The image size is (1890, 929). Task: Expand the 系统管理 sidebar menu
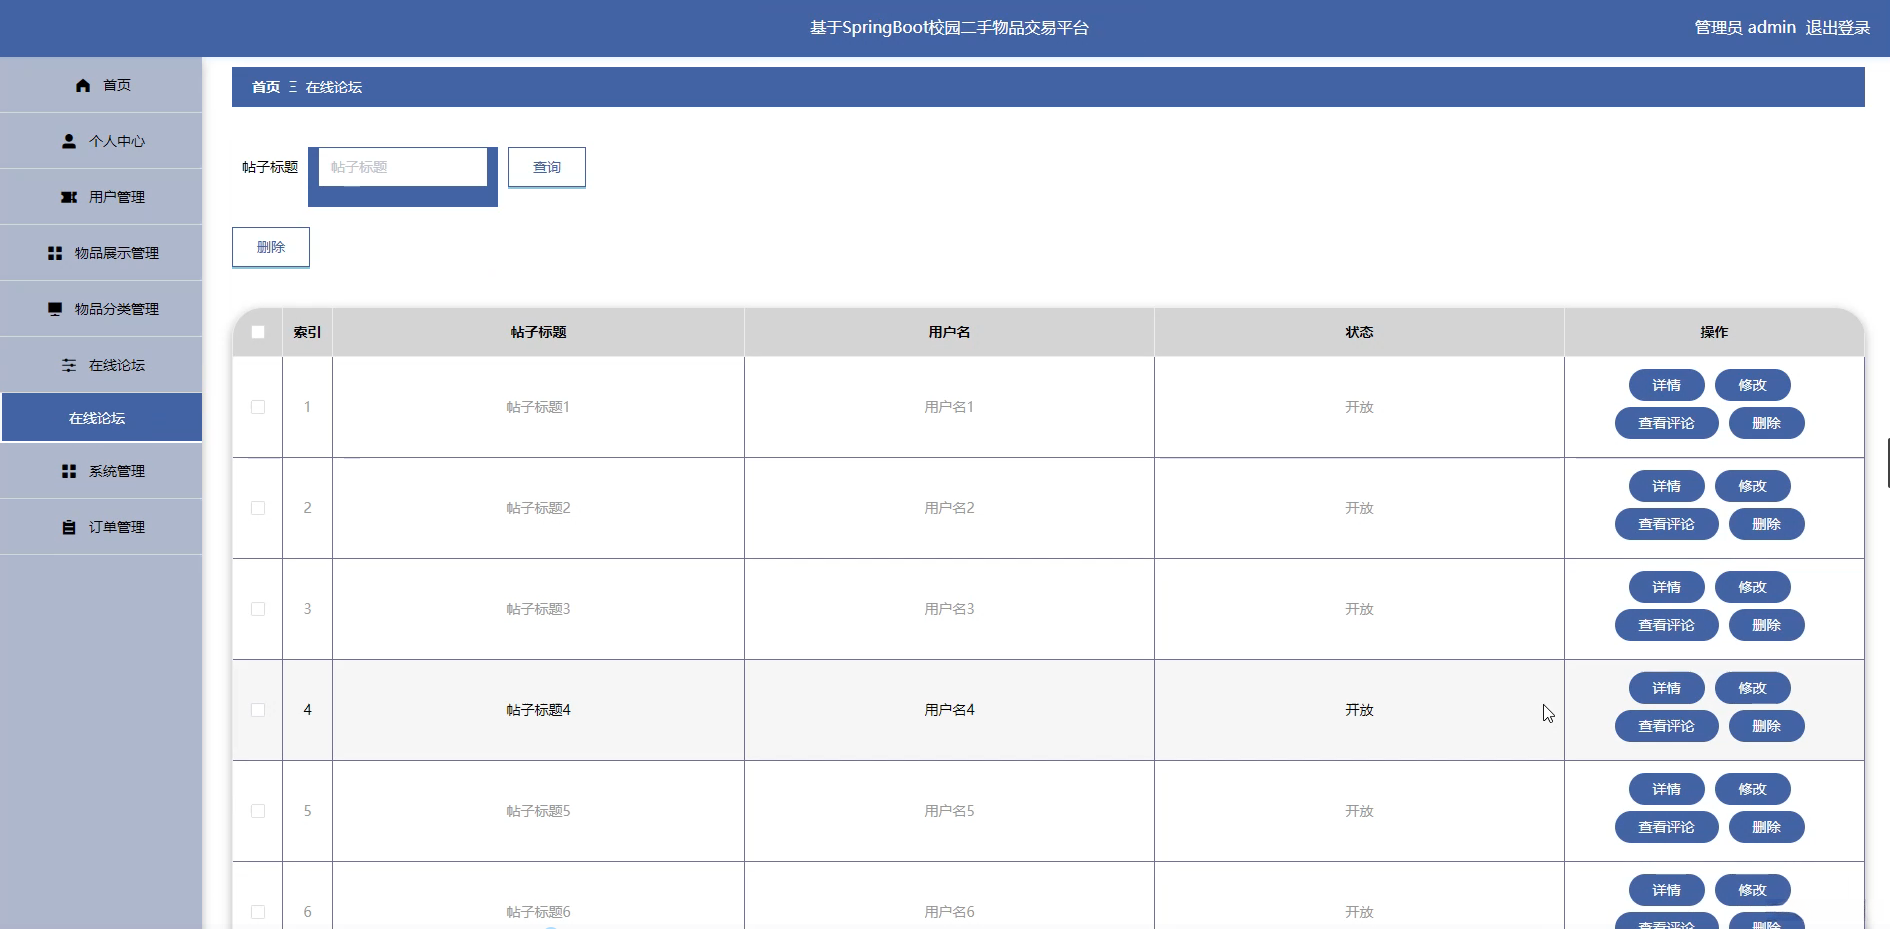(x=101, y=471)
